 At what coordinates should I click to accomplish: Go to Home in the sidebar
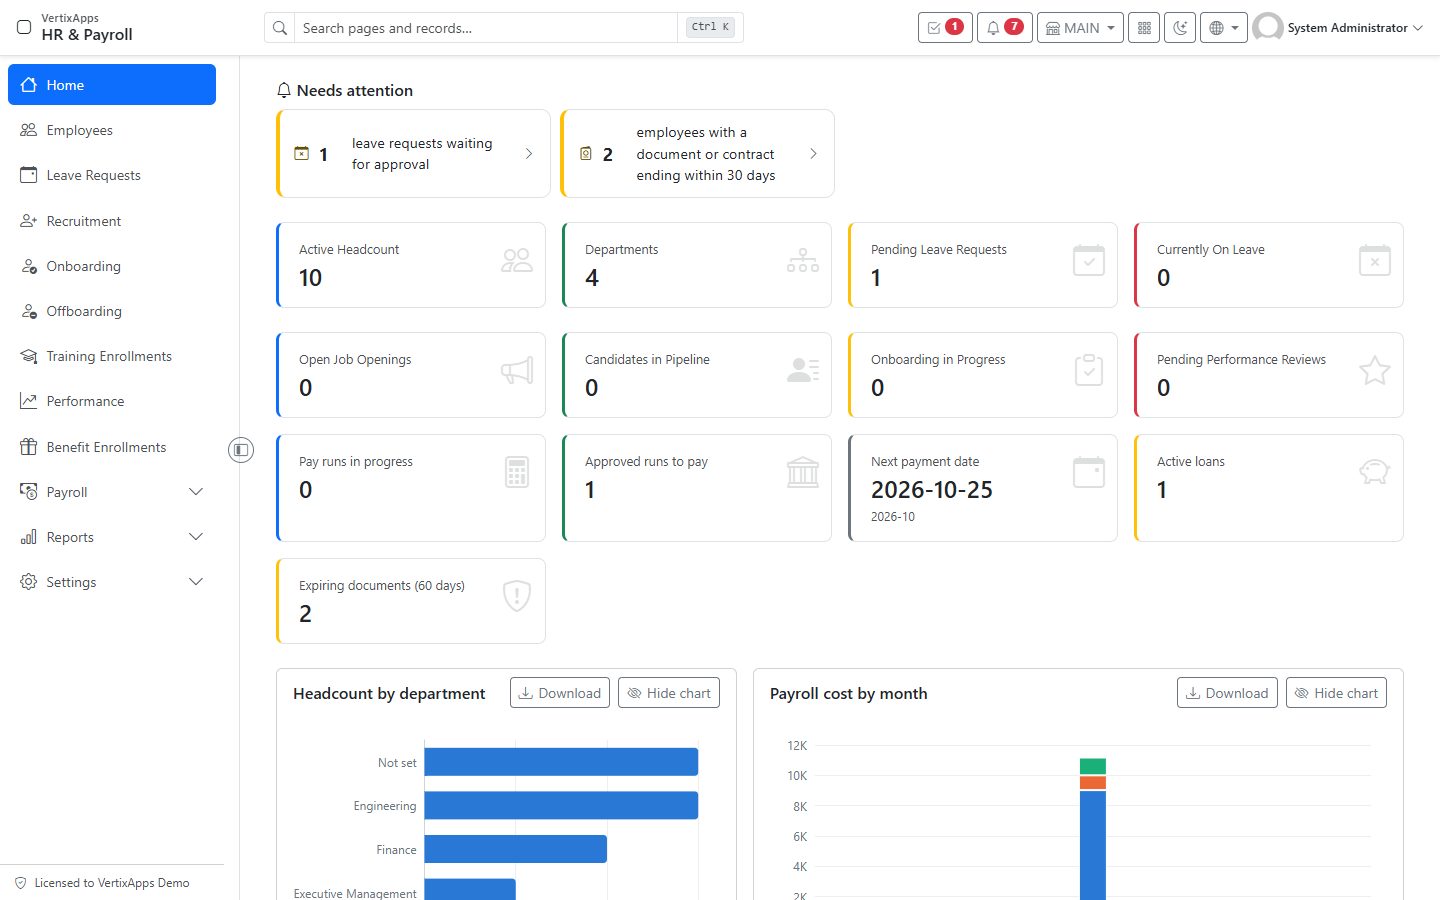[112, 85]
